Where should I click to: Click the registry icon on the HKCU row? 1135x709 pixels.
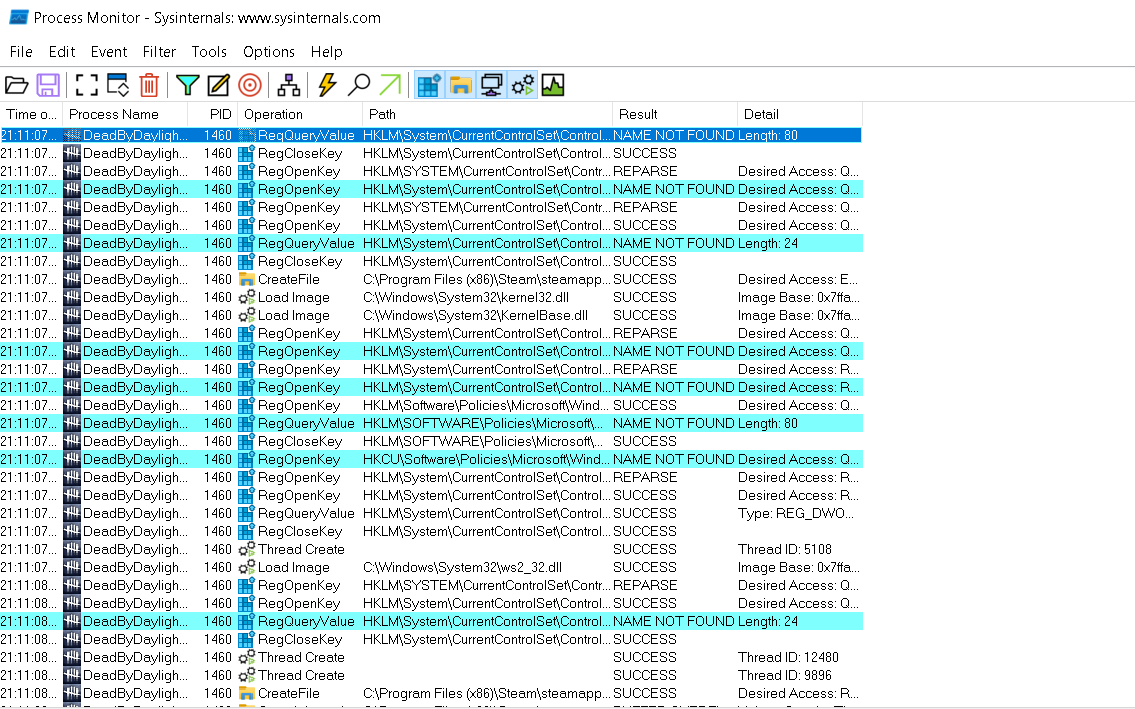tap(247, 460)
